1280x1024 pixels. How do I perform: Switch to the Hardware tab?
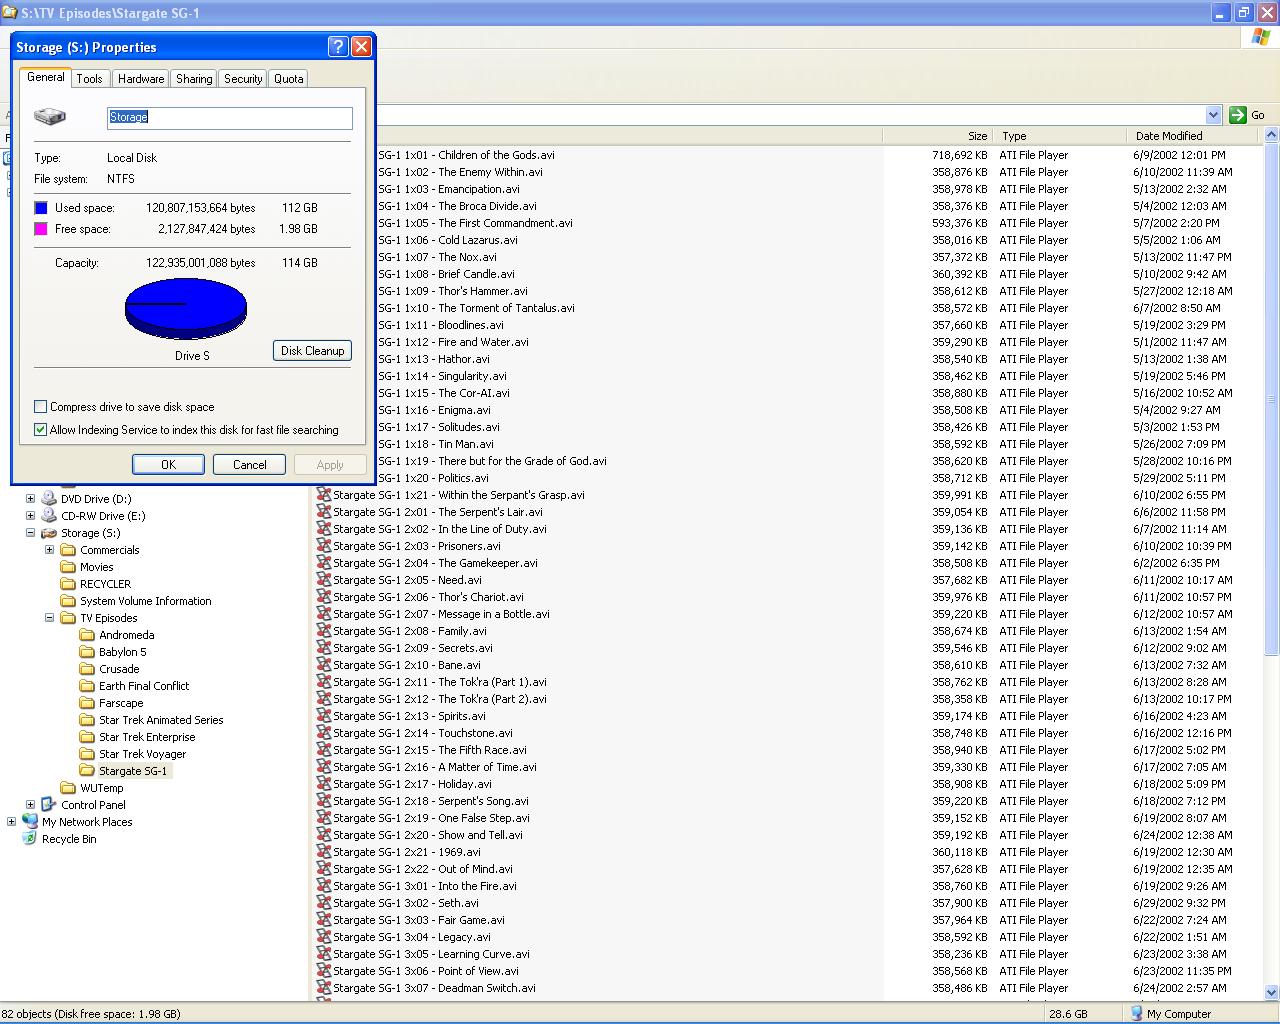pyautogui.click(x=140, y=78)
